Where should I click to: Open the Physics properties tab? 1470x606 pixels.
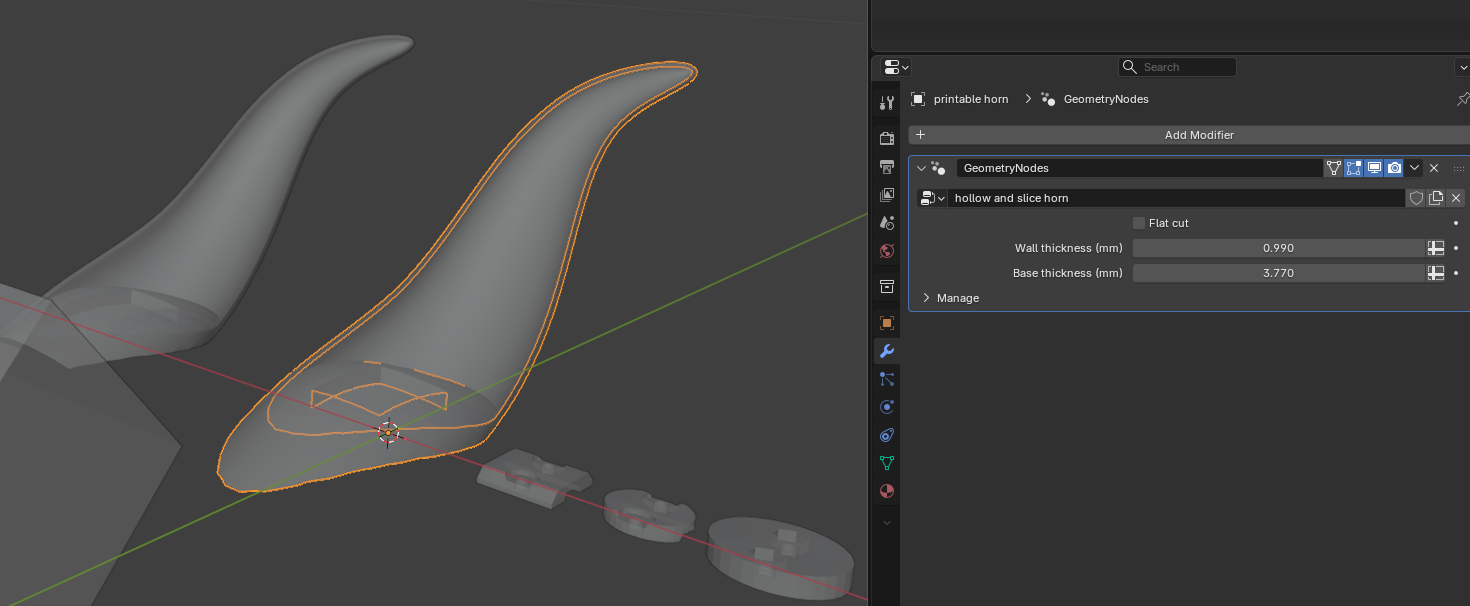click(x=886, y=407)
